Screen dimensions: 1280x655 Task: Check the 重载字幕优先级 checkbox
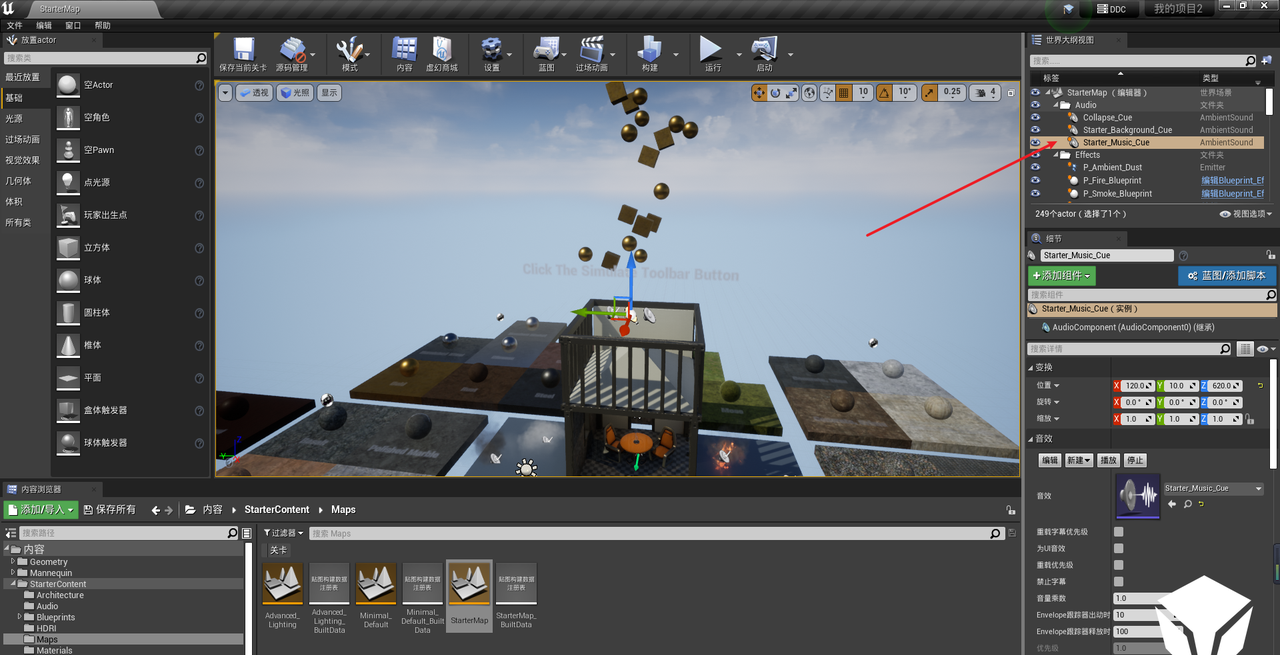[1119, 532]
